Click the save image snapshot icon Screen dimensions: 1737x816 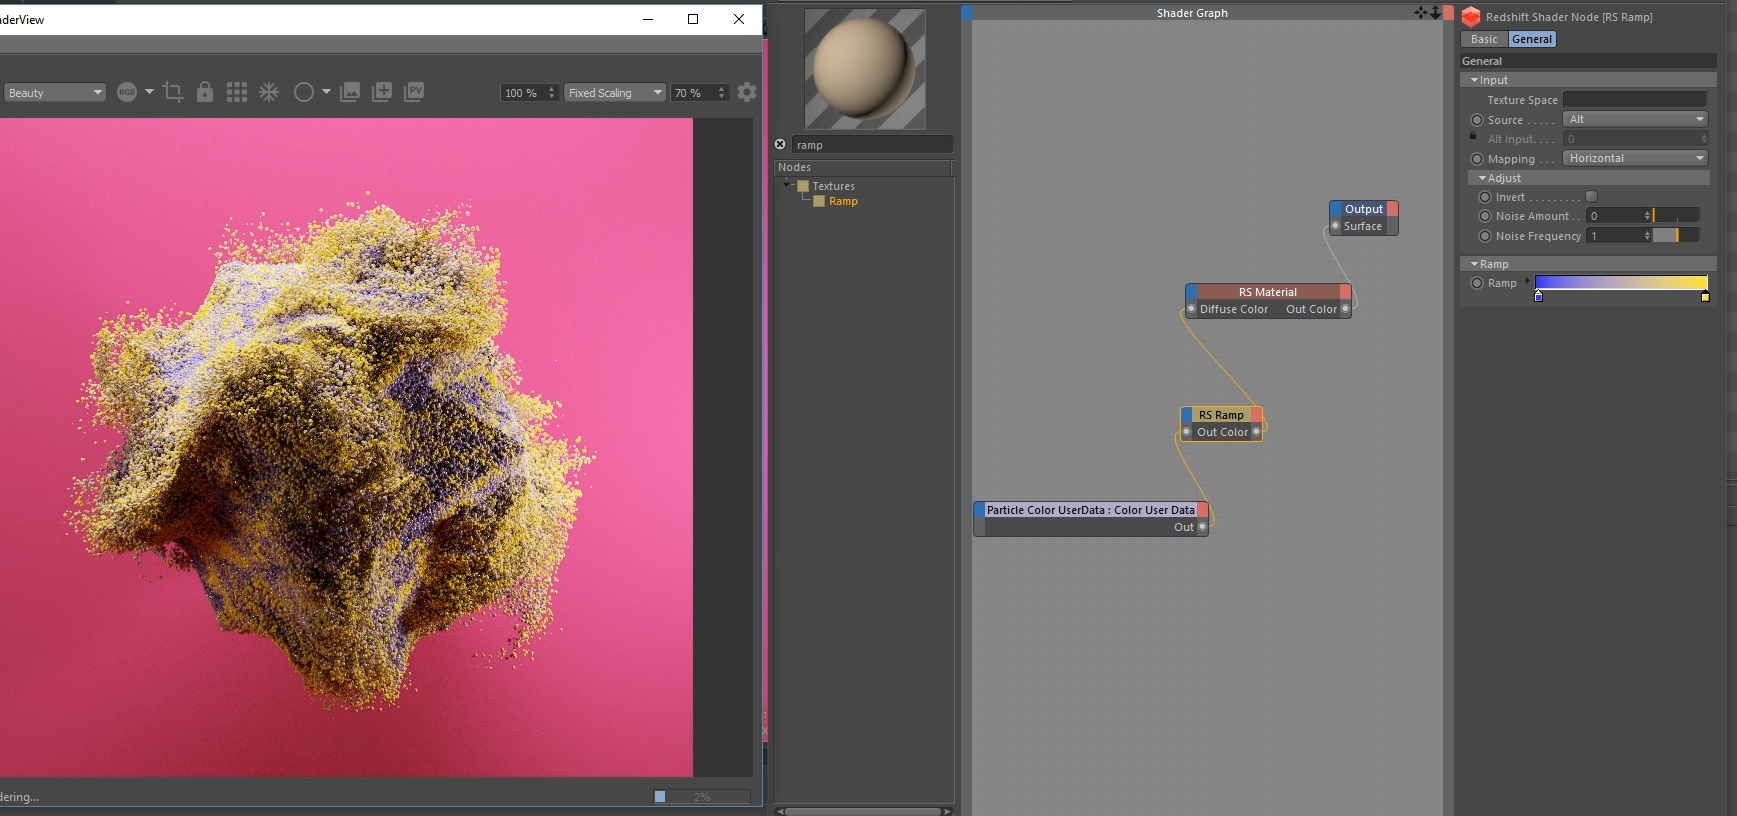(350, 92)
